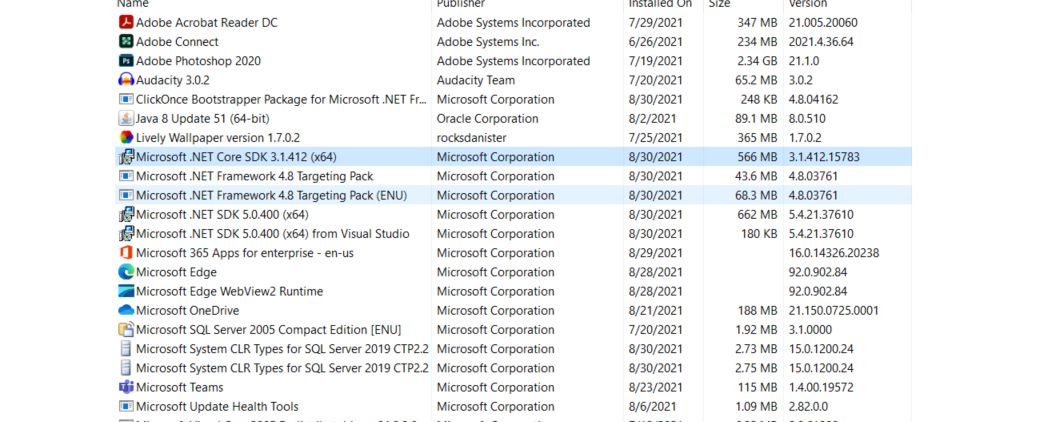Select the Microsoft Edge program name
This screenshot has width=1057, height=422.
click(176, 272)
